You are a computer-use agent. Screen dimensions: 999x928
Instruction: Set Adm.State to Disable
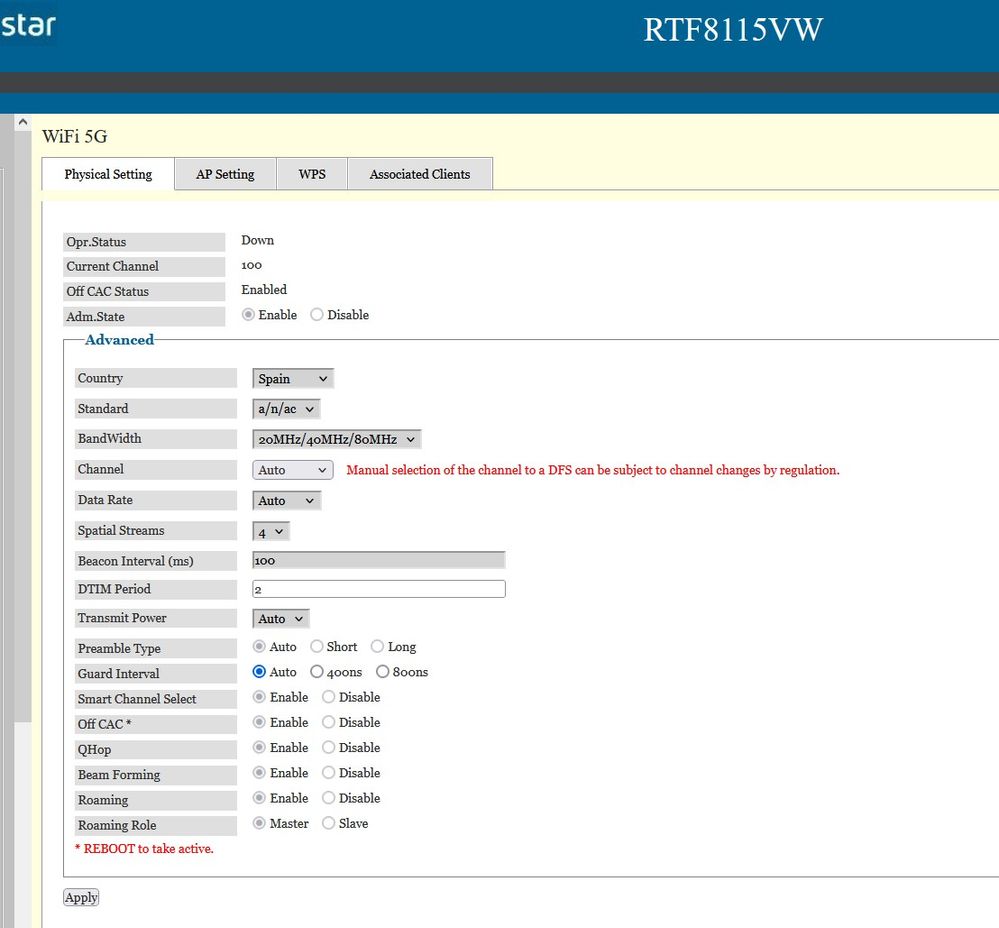(317, 315)
